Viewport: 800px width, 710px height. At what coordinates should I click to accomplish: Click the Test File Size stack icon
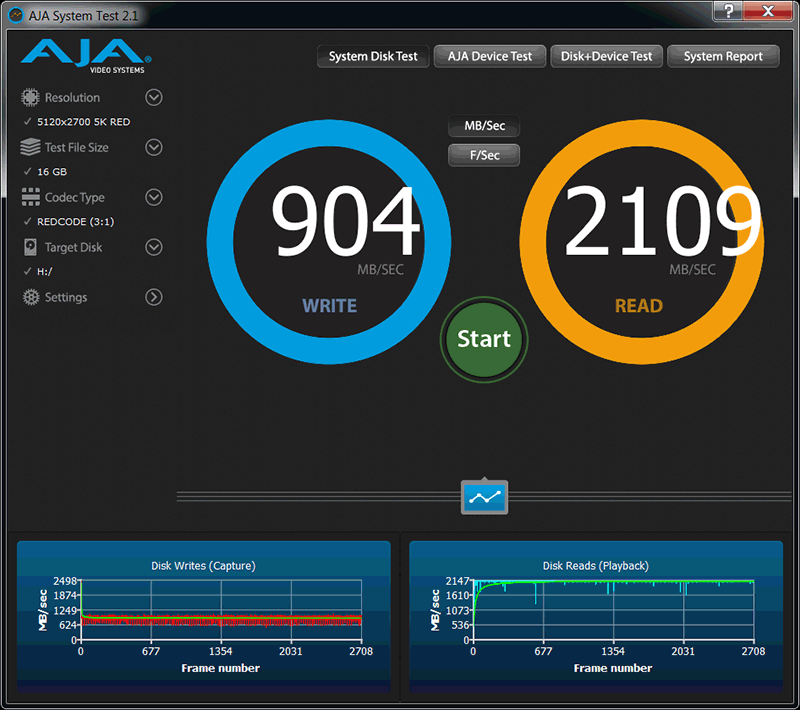click(x=30, y=147)
